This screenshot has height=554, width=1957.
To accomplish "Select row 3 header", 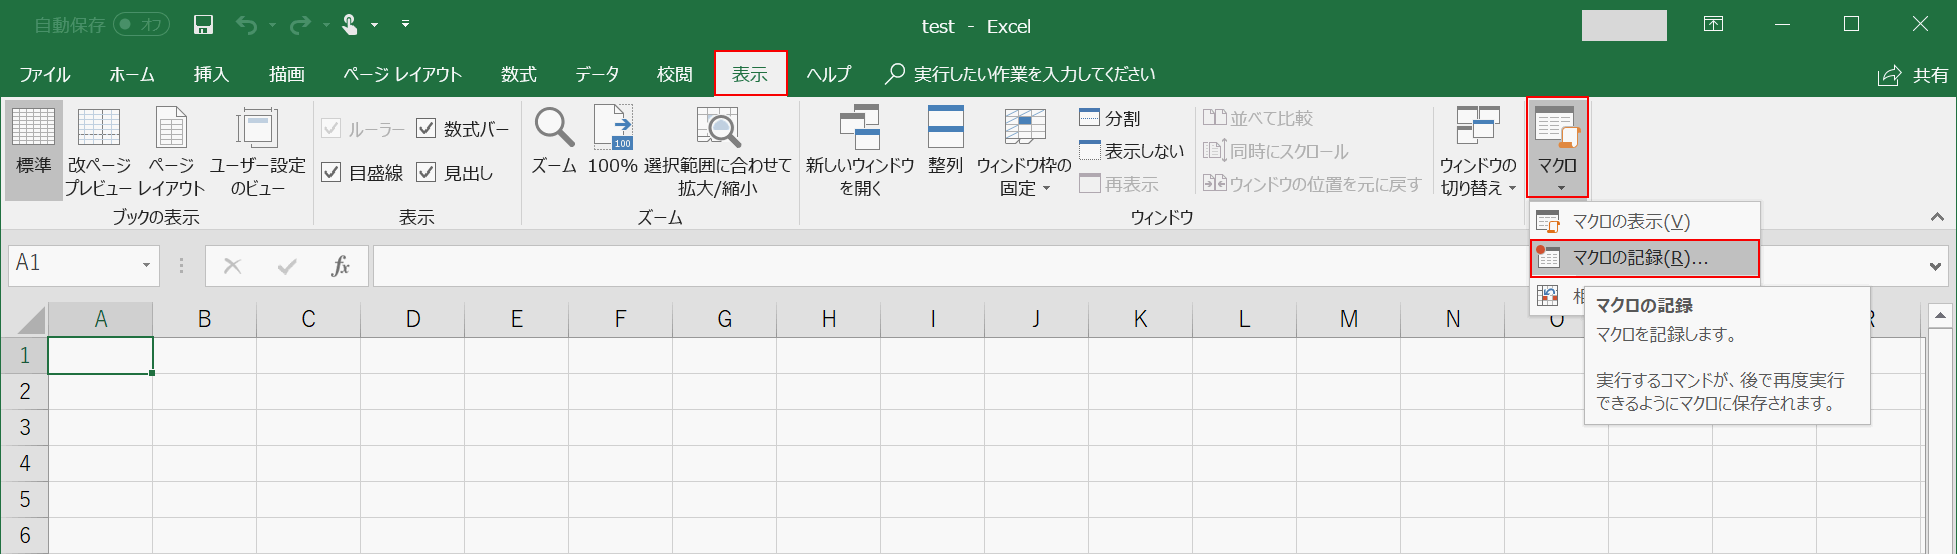I will (x=25, y=427).
